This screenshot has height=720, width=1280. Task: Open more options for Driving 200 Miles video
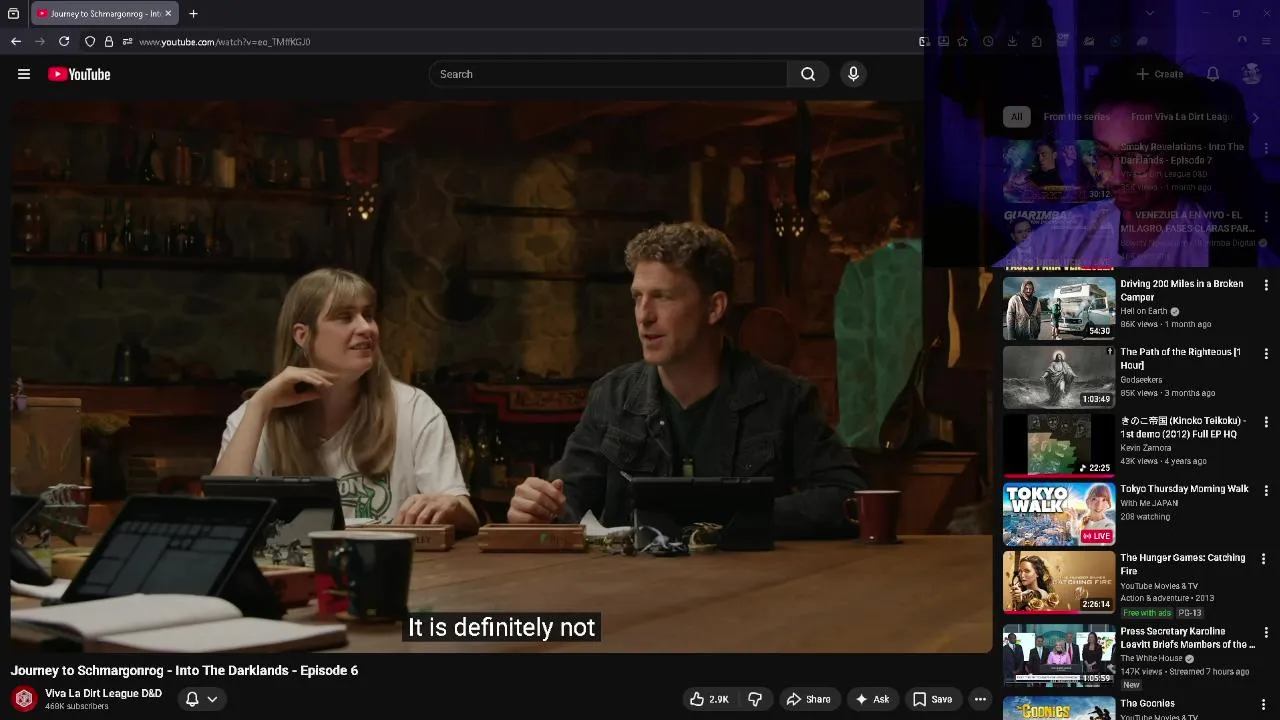1266,285
